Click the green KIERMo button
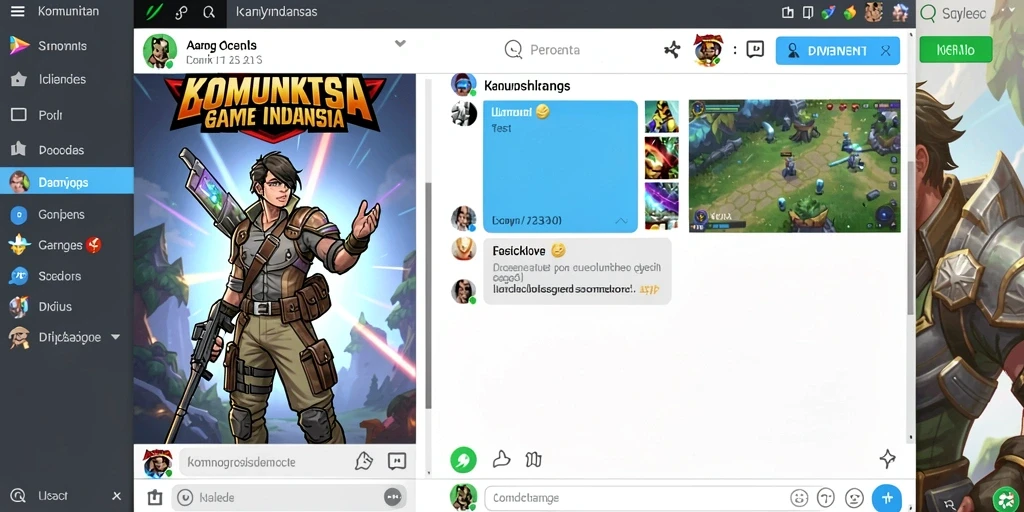The height and width of the screenshot is (512, 1024). 955,50
